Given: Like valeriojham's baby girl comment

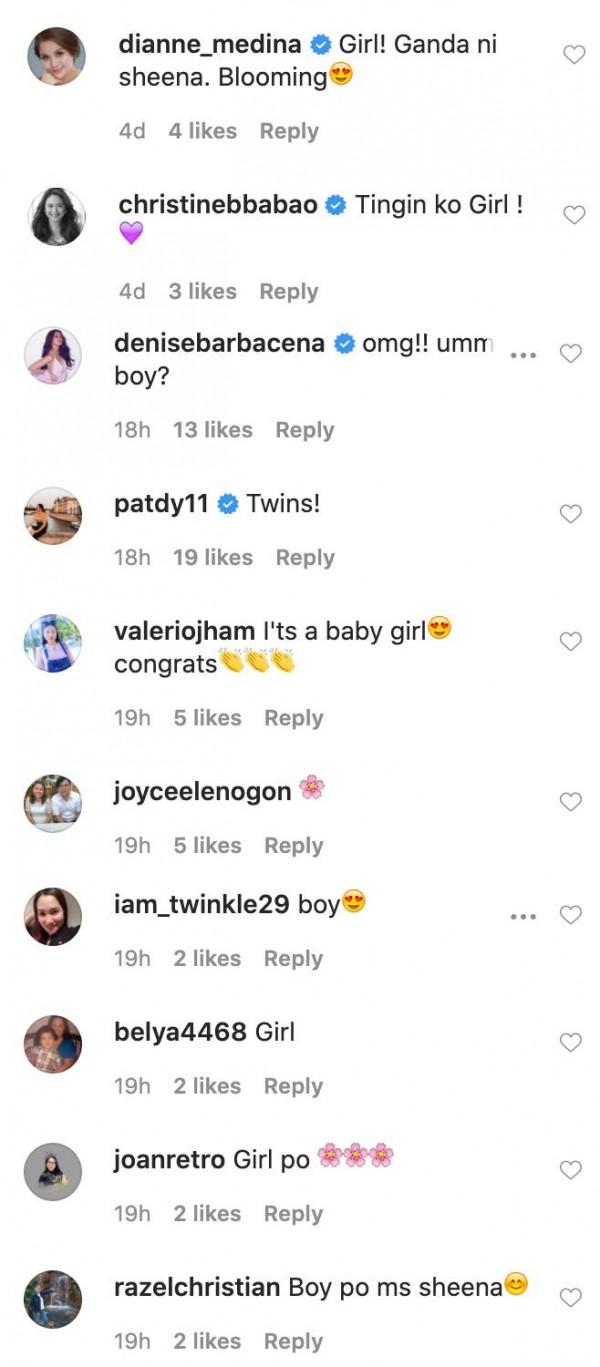Looking at the screenshot, I should (570, 642).
